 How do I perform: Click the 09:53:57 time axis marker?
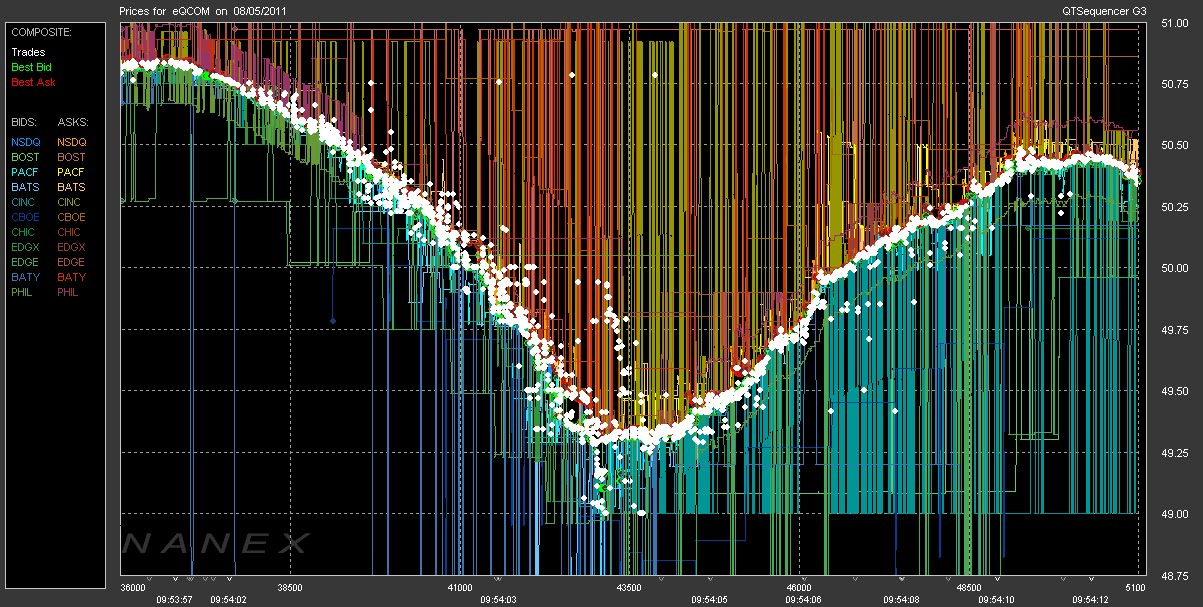(x=175, y=599)
